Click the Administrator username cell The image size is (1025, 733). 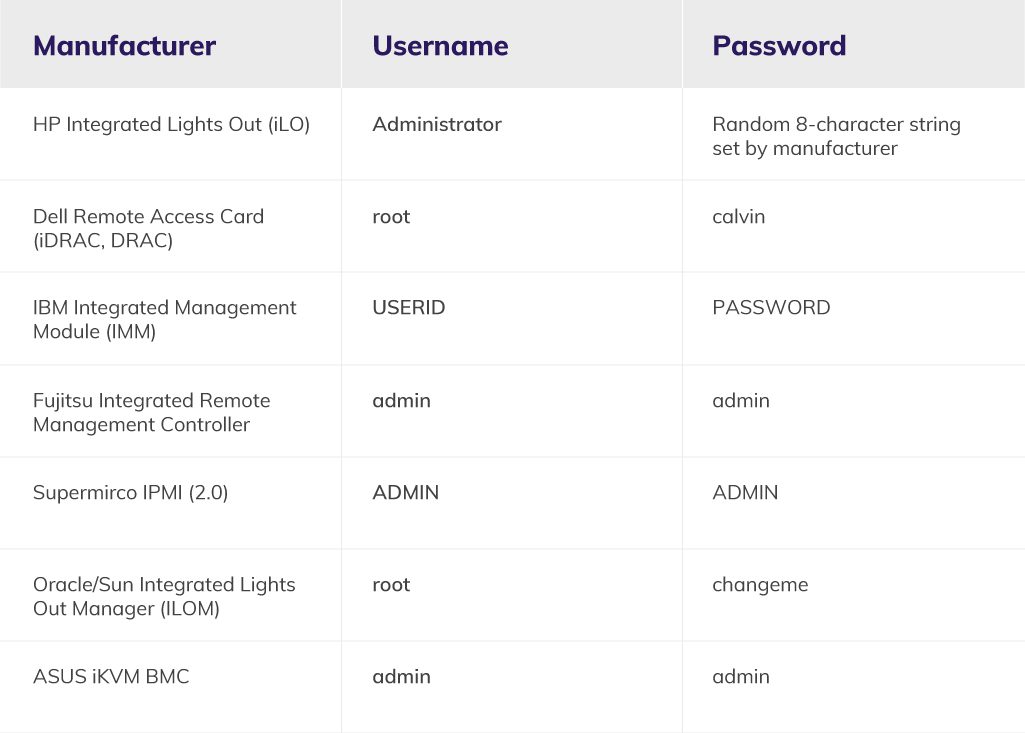pyautogui.click(x=437, y=125)
